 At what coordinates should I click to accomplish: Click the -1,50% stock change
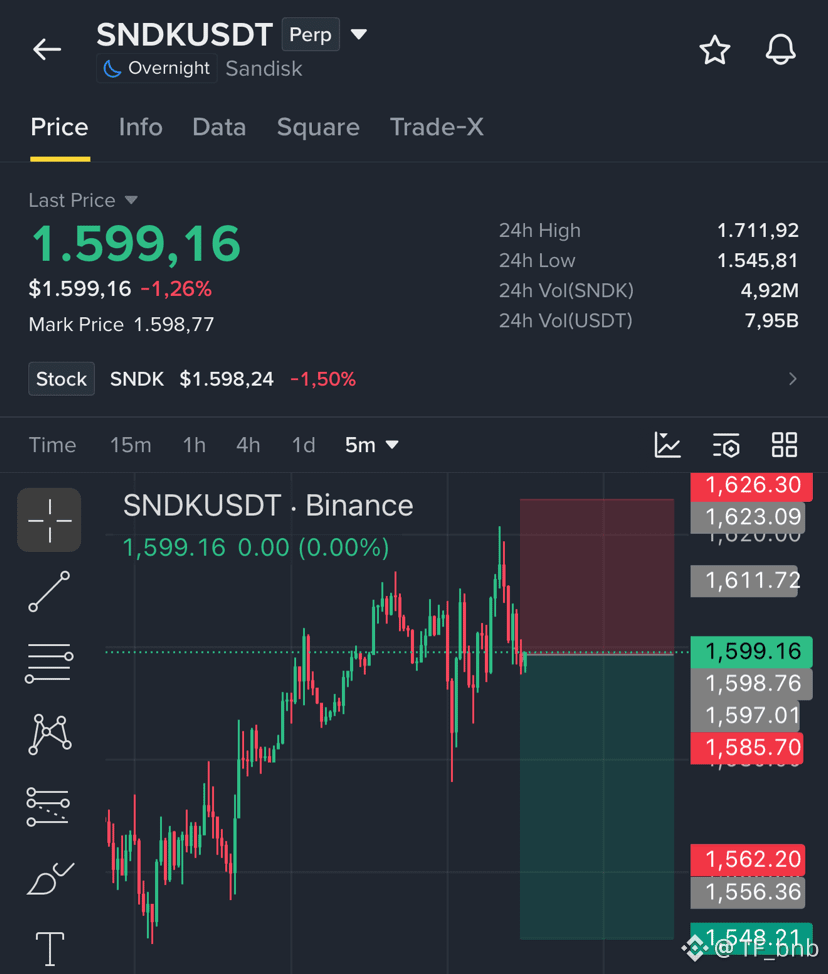point(323,379)
